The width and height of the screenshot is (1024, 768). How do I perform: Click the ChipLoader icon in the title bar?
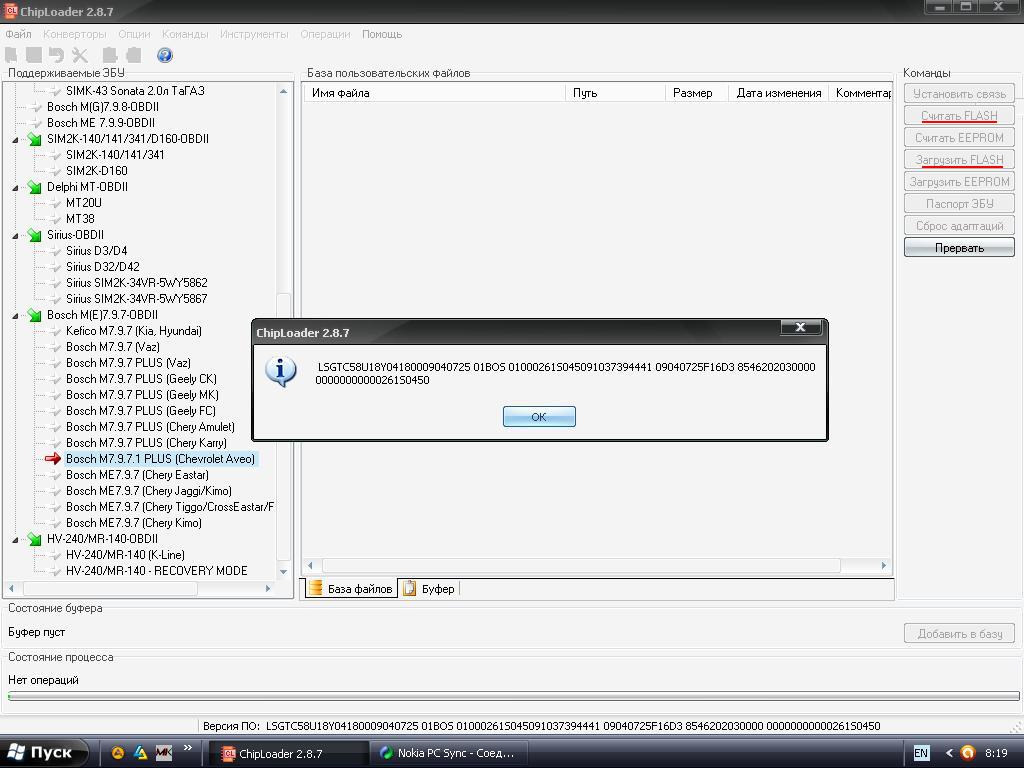tap(10, 10)
